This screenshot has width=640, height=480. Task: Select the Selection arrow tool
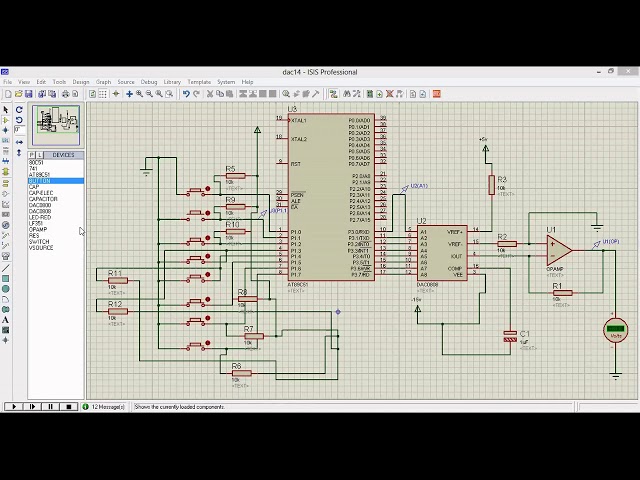pos(6,110)
